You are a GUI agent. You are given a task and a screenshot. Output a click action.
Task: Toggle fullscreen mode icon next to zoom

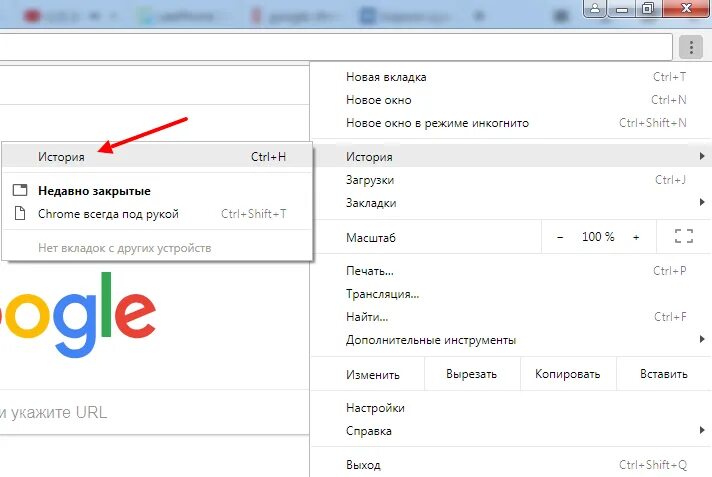click(x=683, y=237)
